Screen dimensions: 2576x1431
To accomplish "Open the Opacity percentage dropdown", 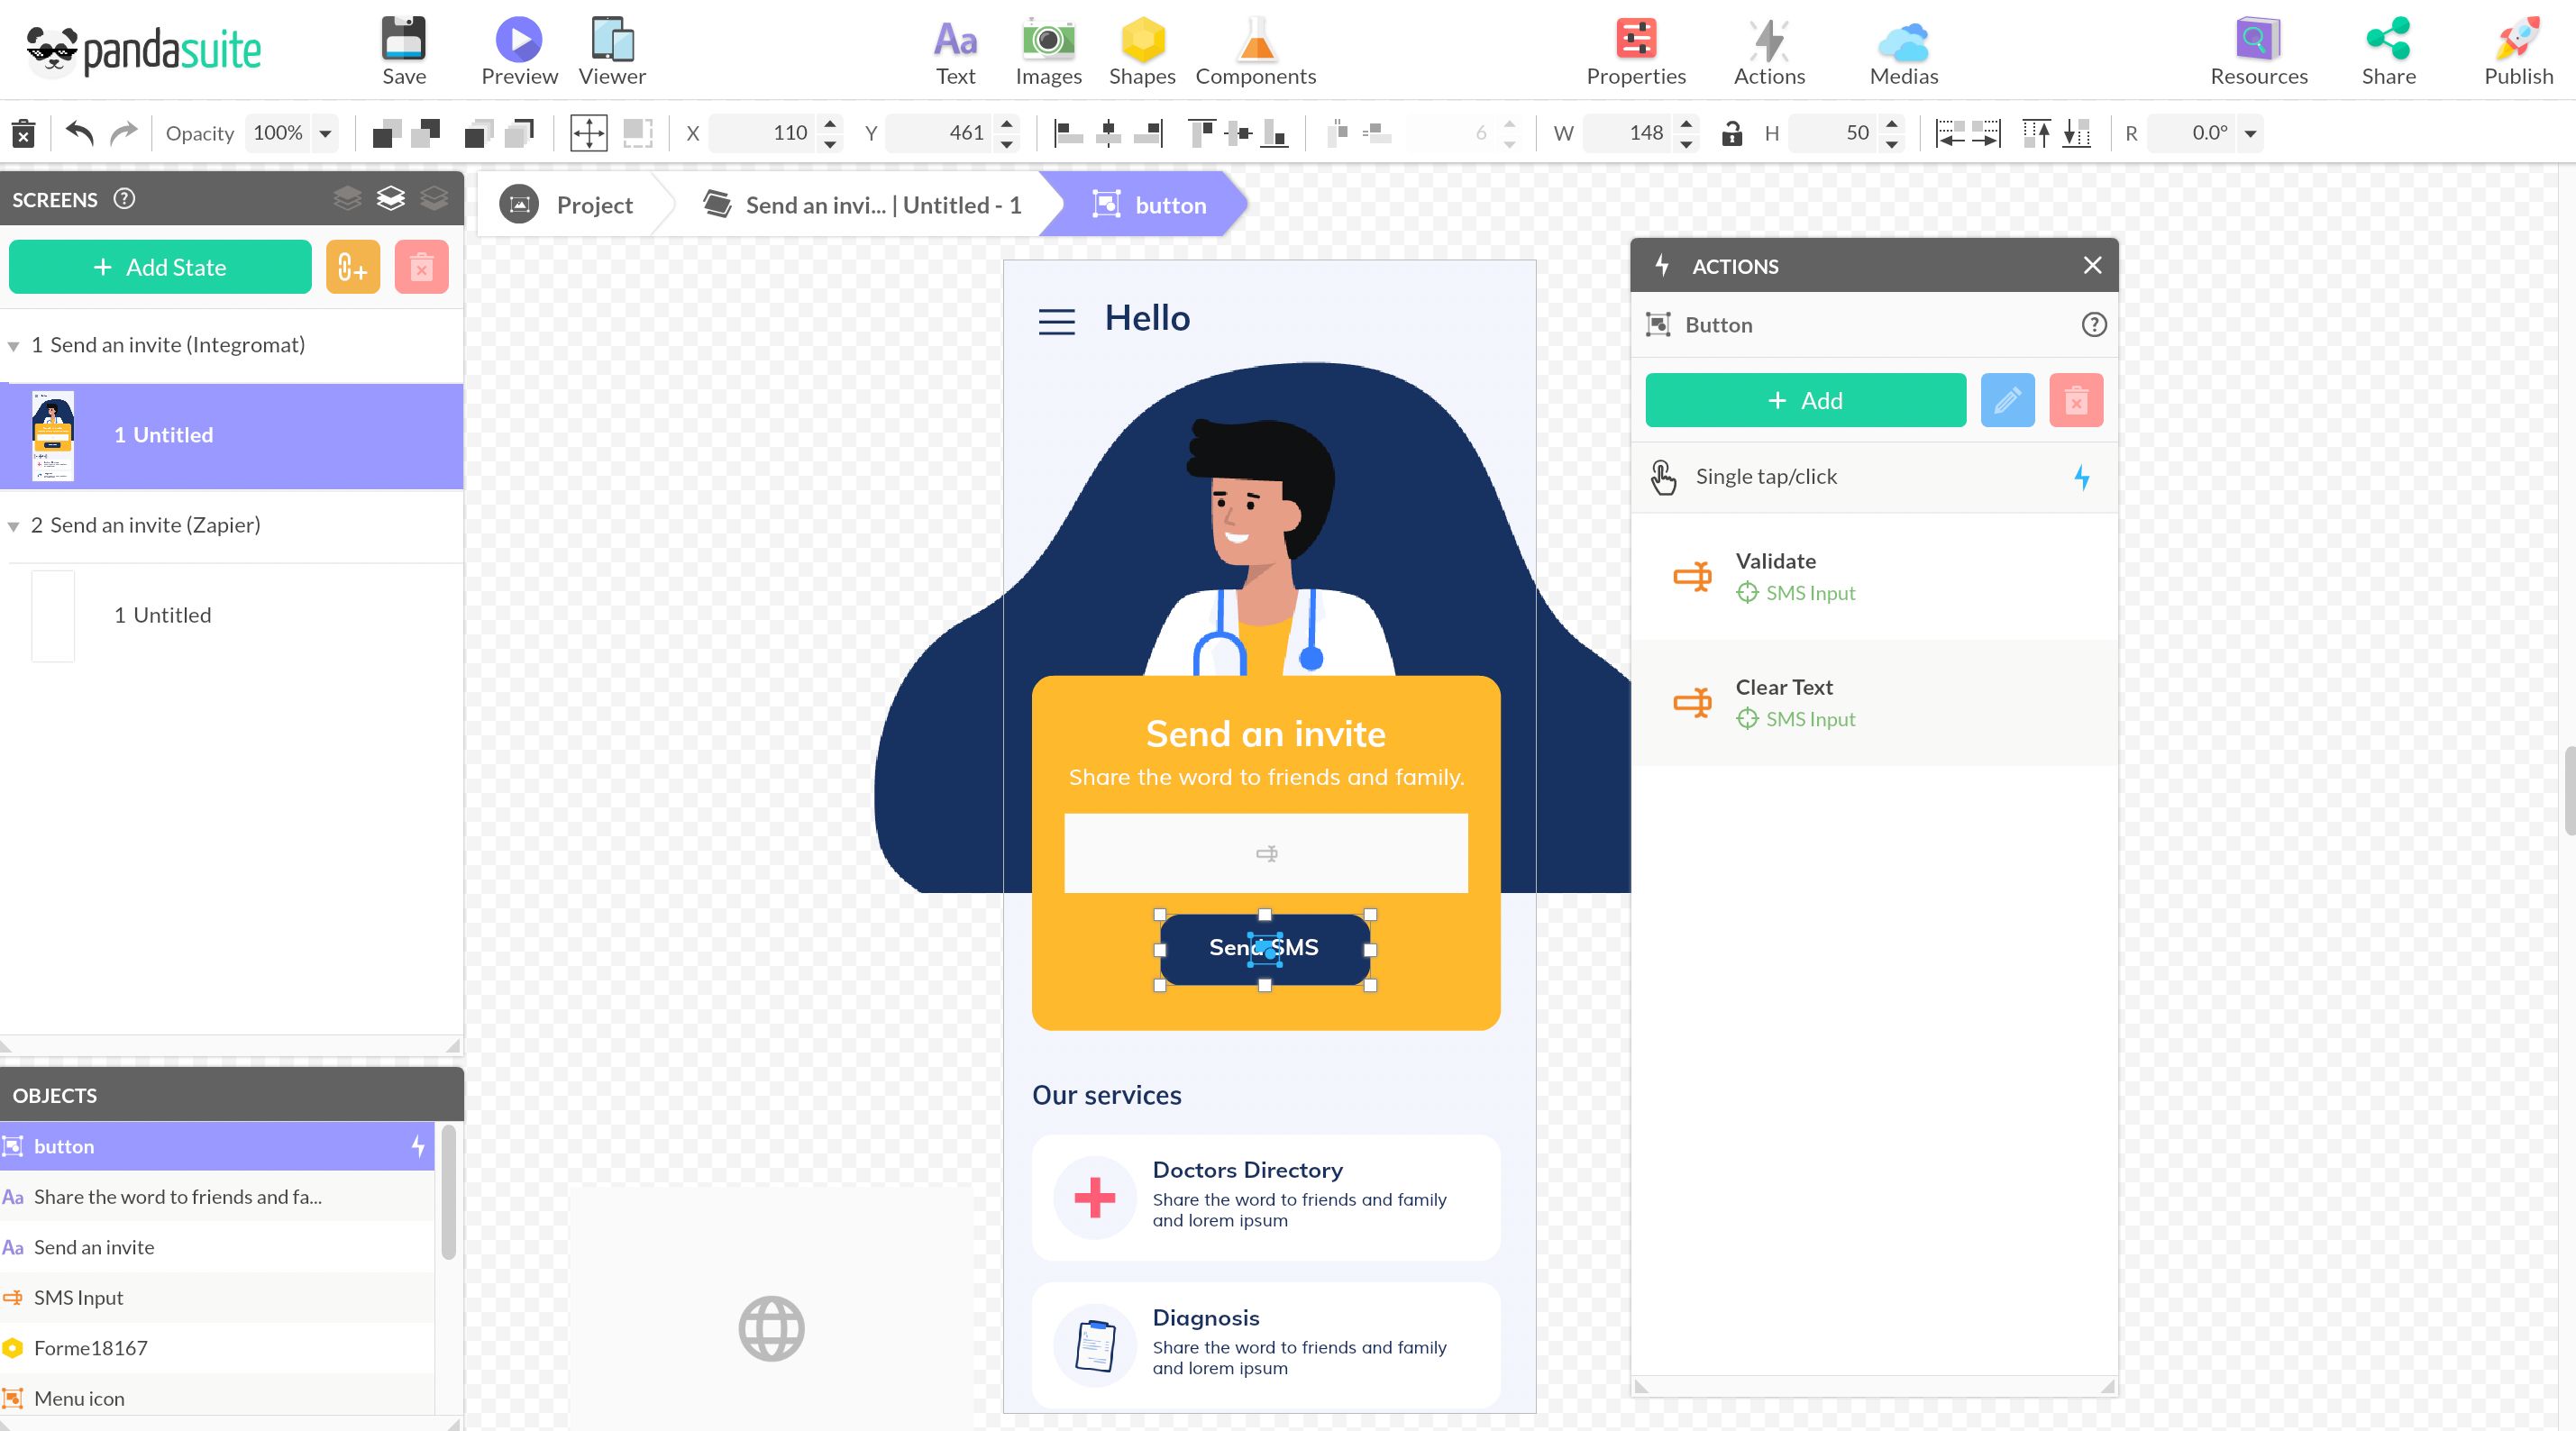I will [325, 133].
